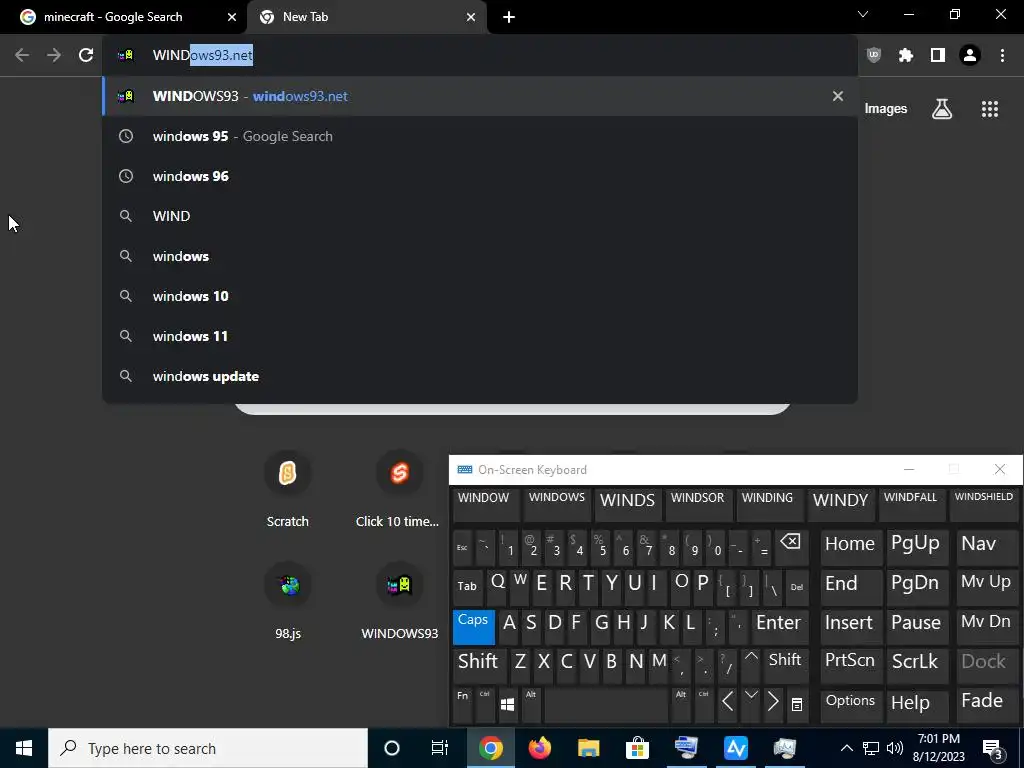Click the Backspace key on the keyboard
Screen dimensions: 1024x768
coord(790,547)
